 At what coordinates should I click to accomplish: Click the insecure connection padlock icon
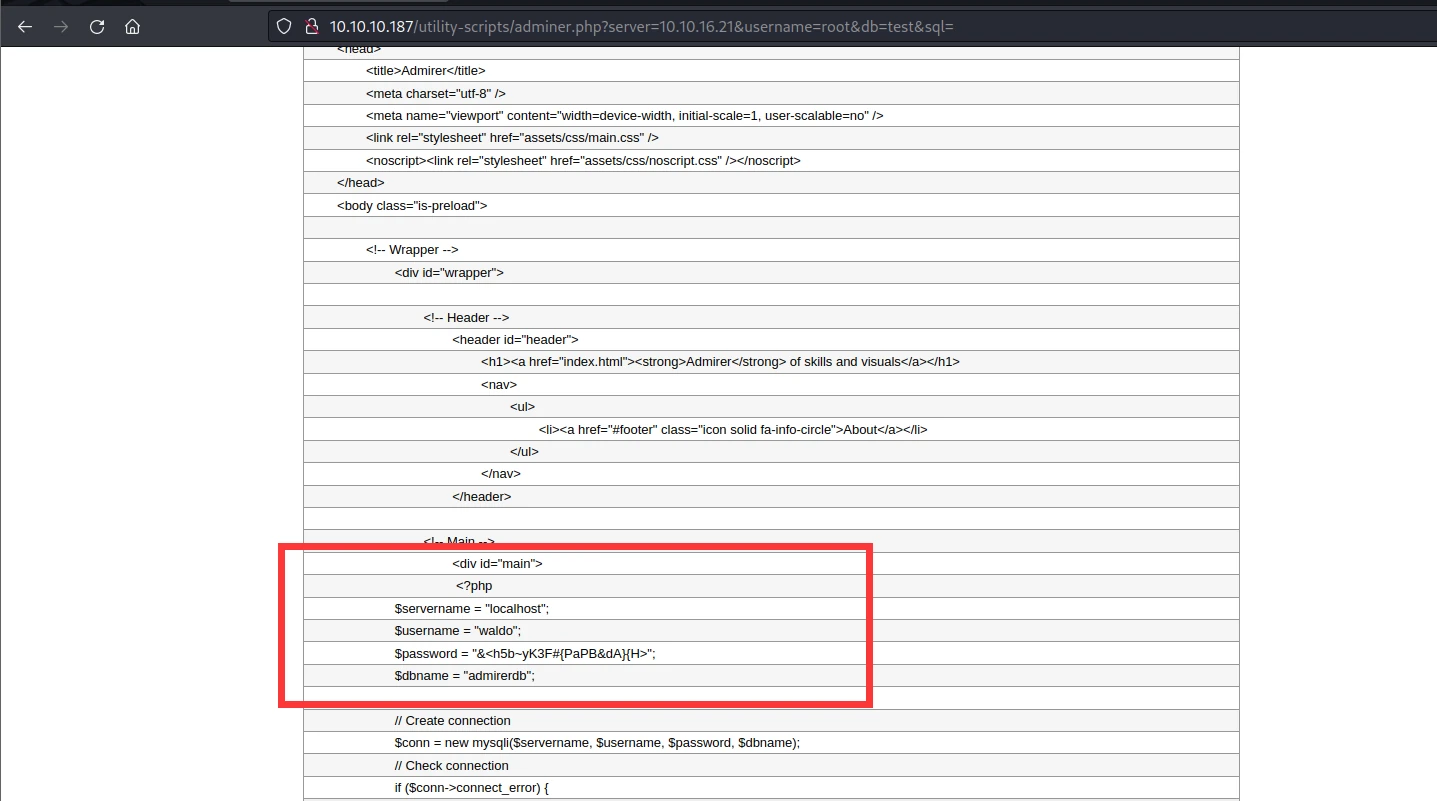click(x=311, y=27)
